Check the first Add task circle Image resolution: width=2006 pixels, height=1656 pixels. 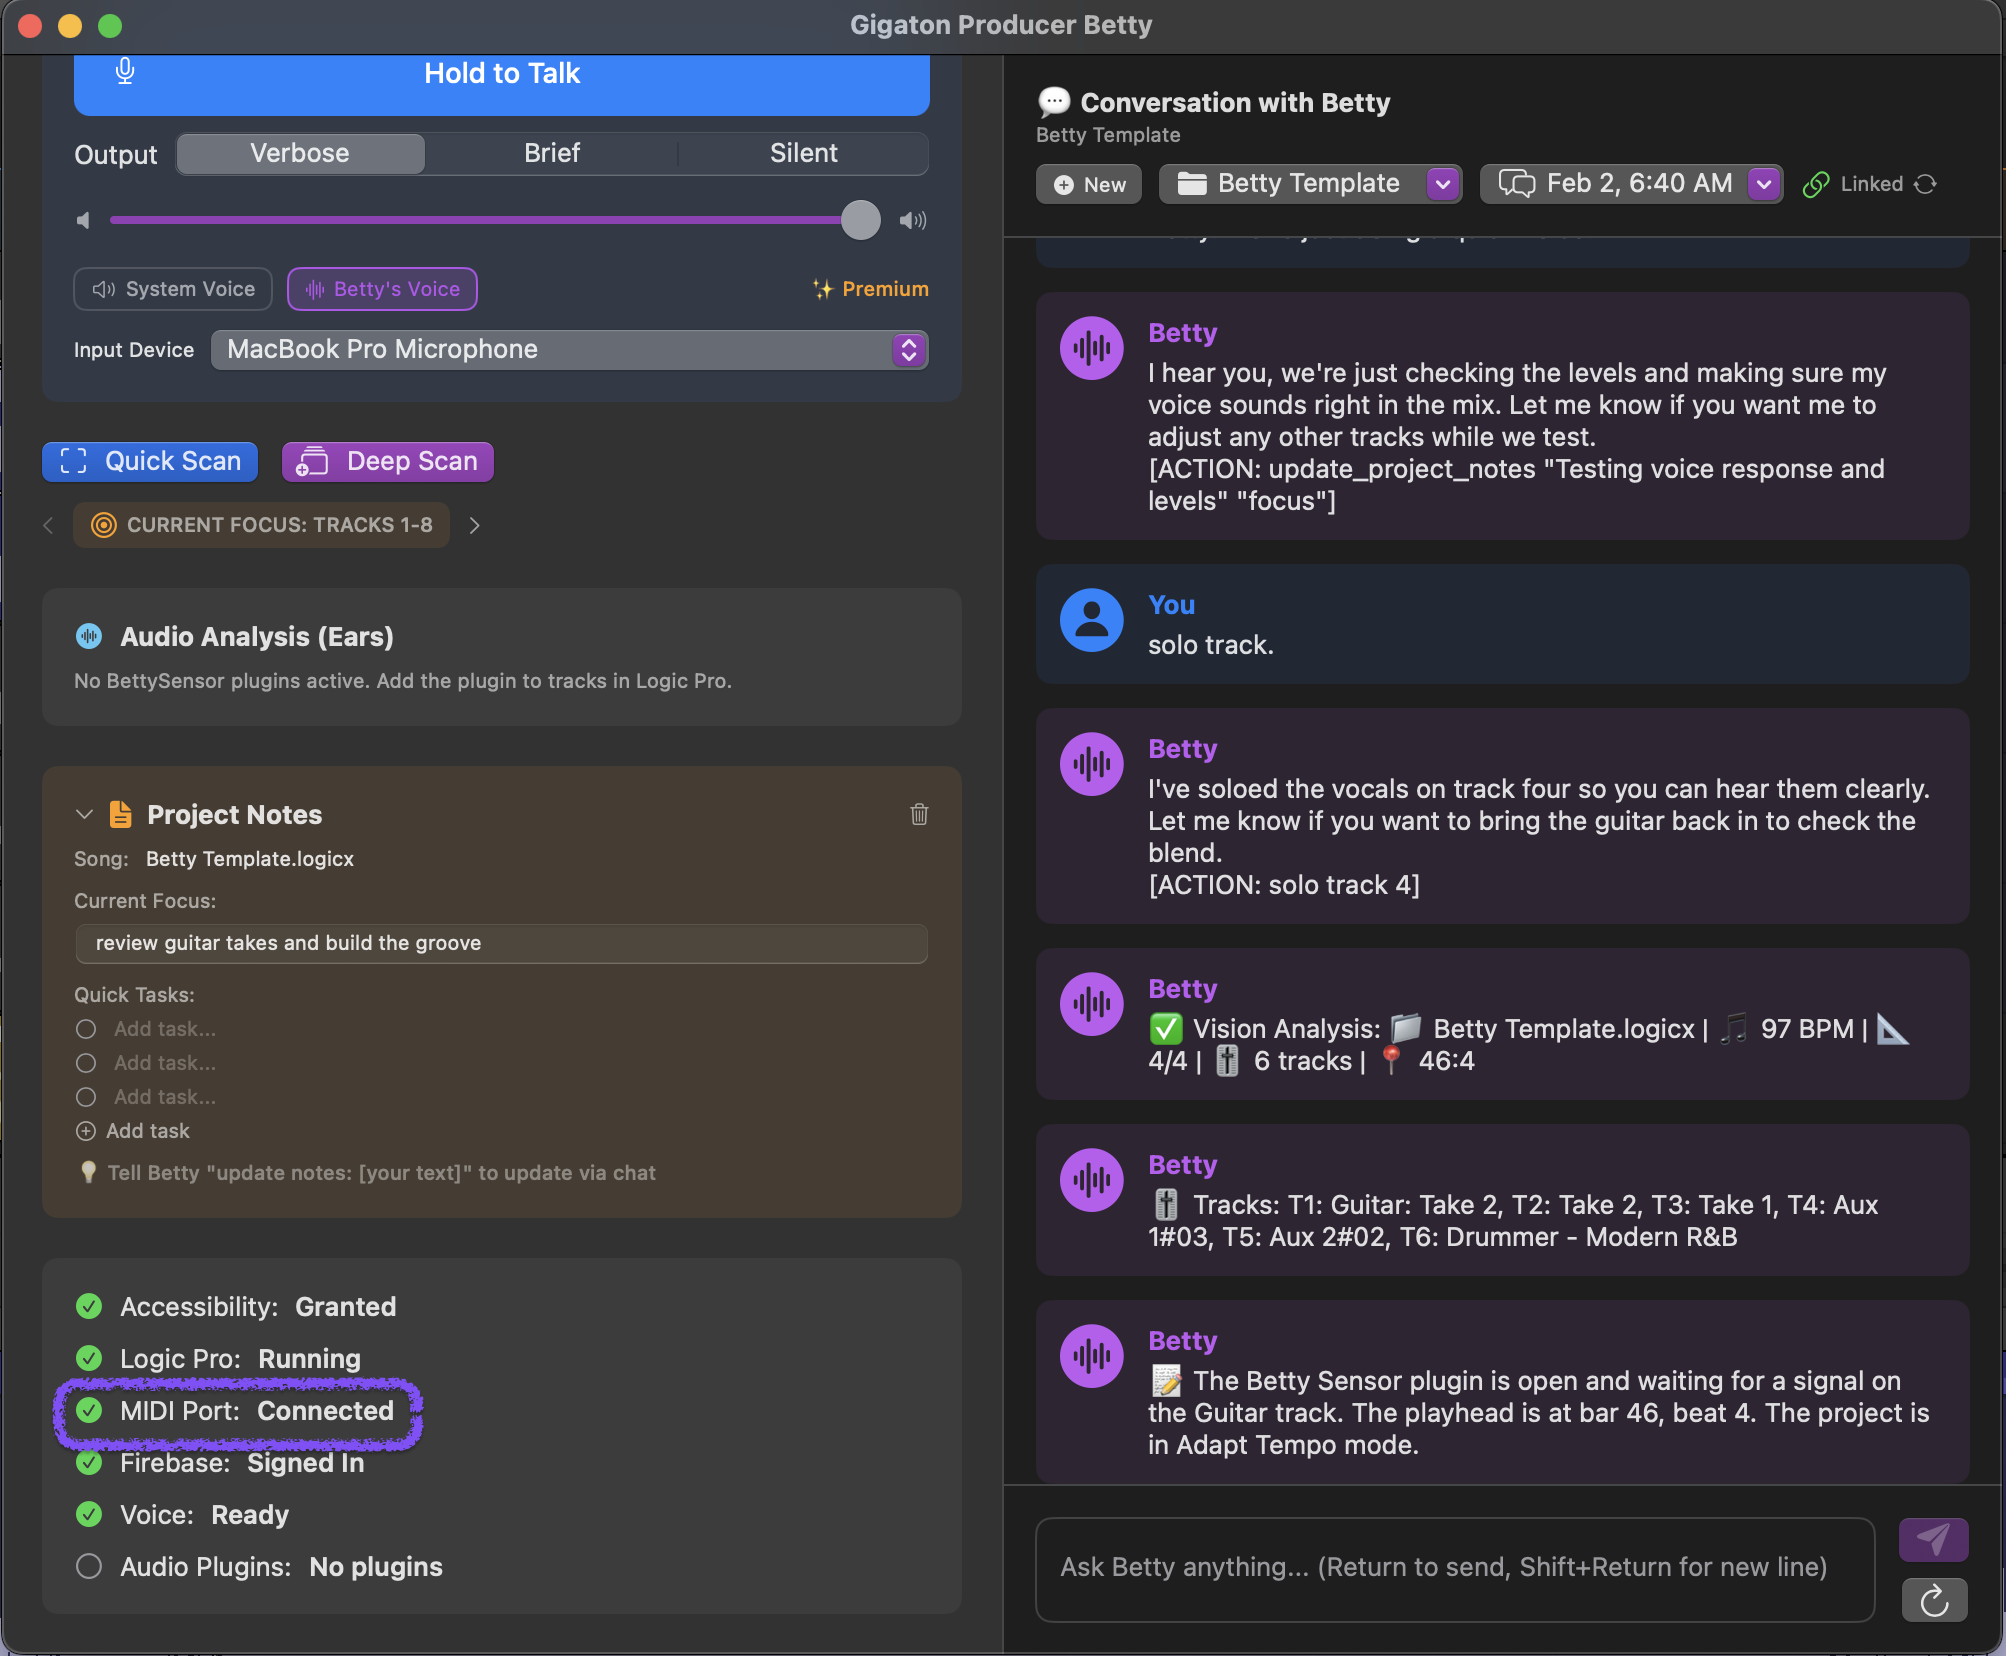click(86, 1029)
